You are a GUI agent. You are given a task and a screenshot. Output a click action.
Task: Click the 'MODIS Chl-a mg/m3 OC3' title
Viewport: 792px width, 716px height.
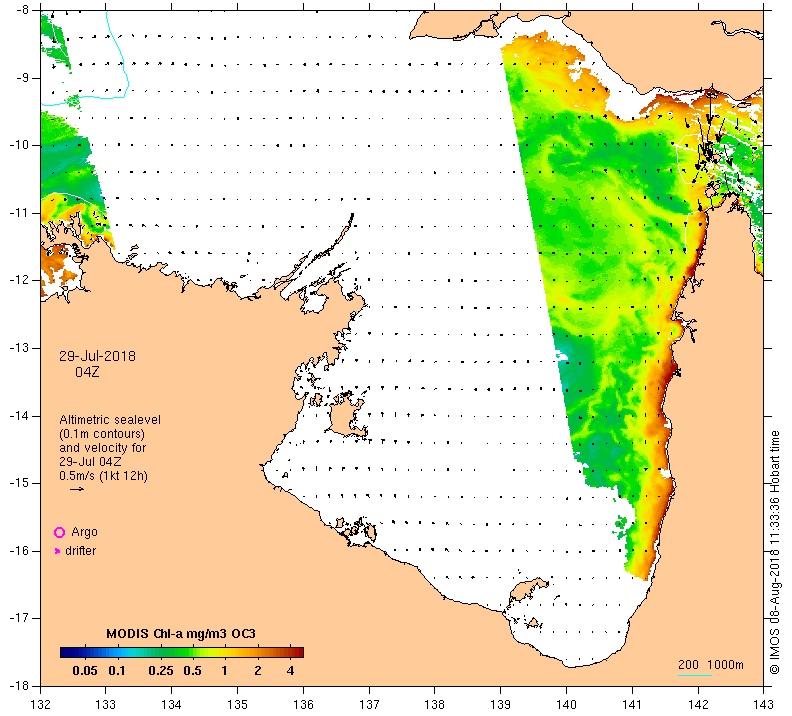[181, 634]
